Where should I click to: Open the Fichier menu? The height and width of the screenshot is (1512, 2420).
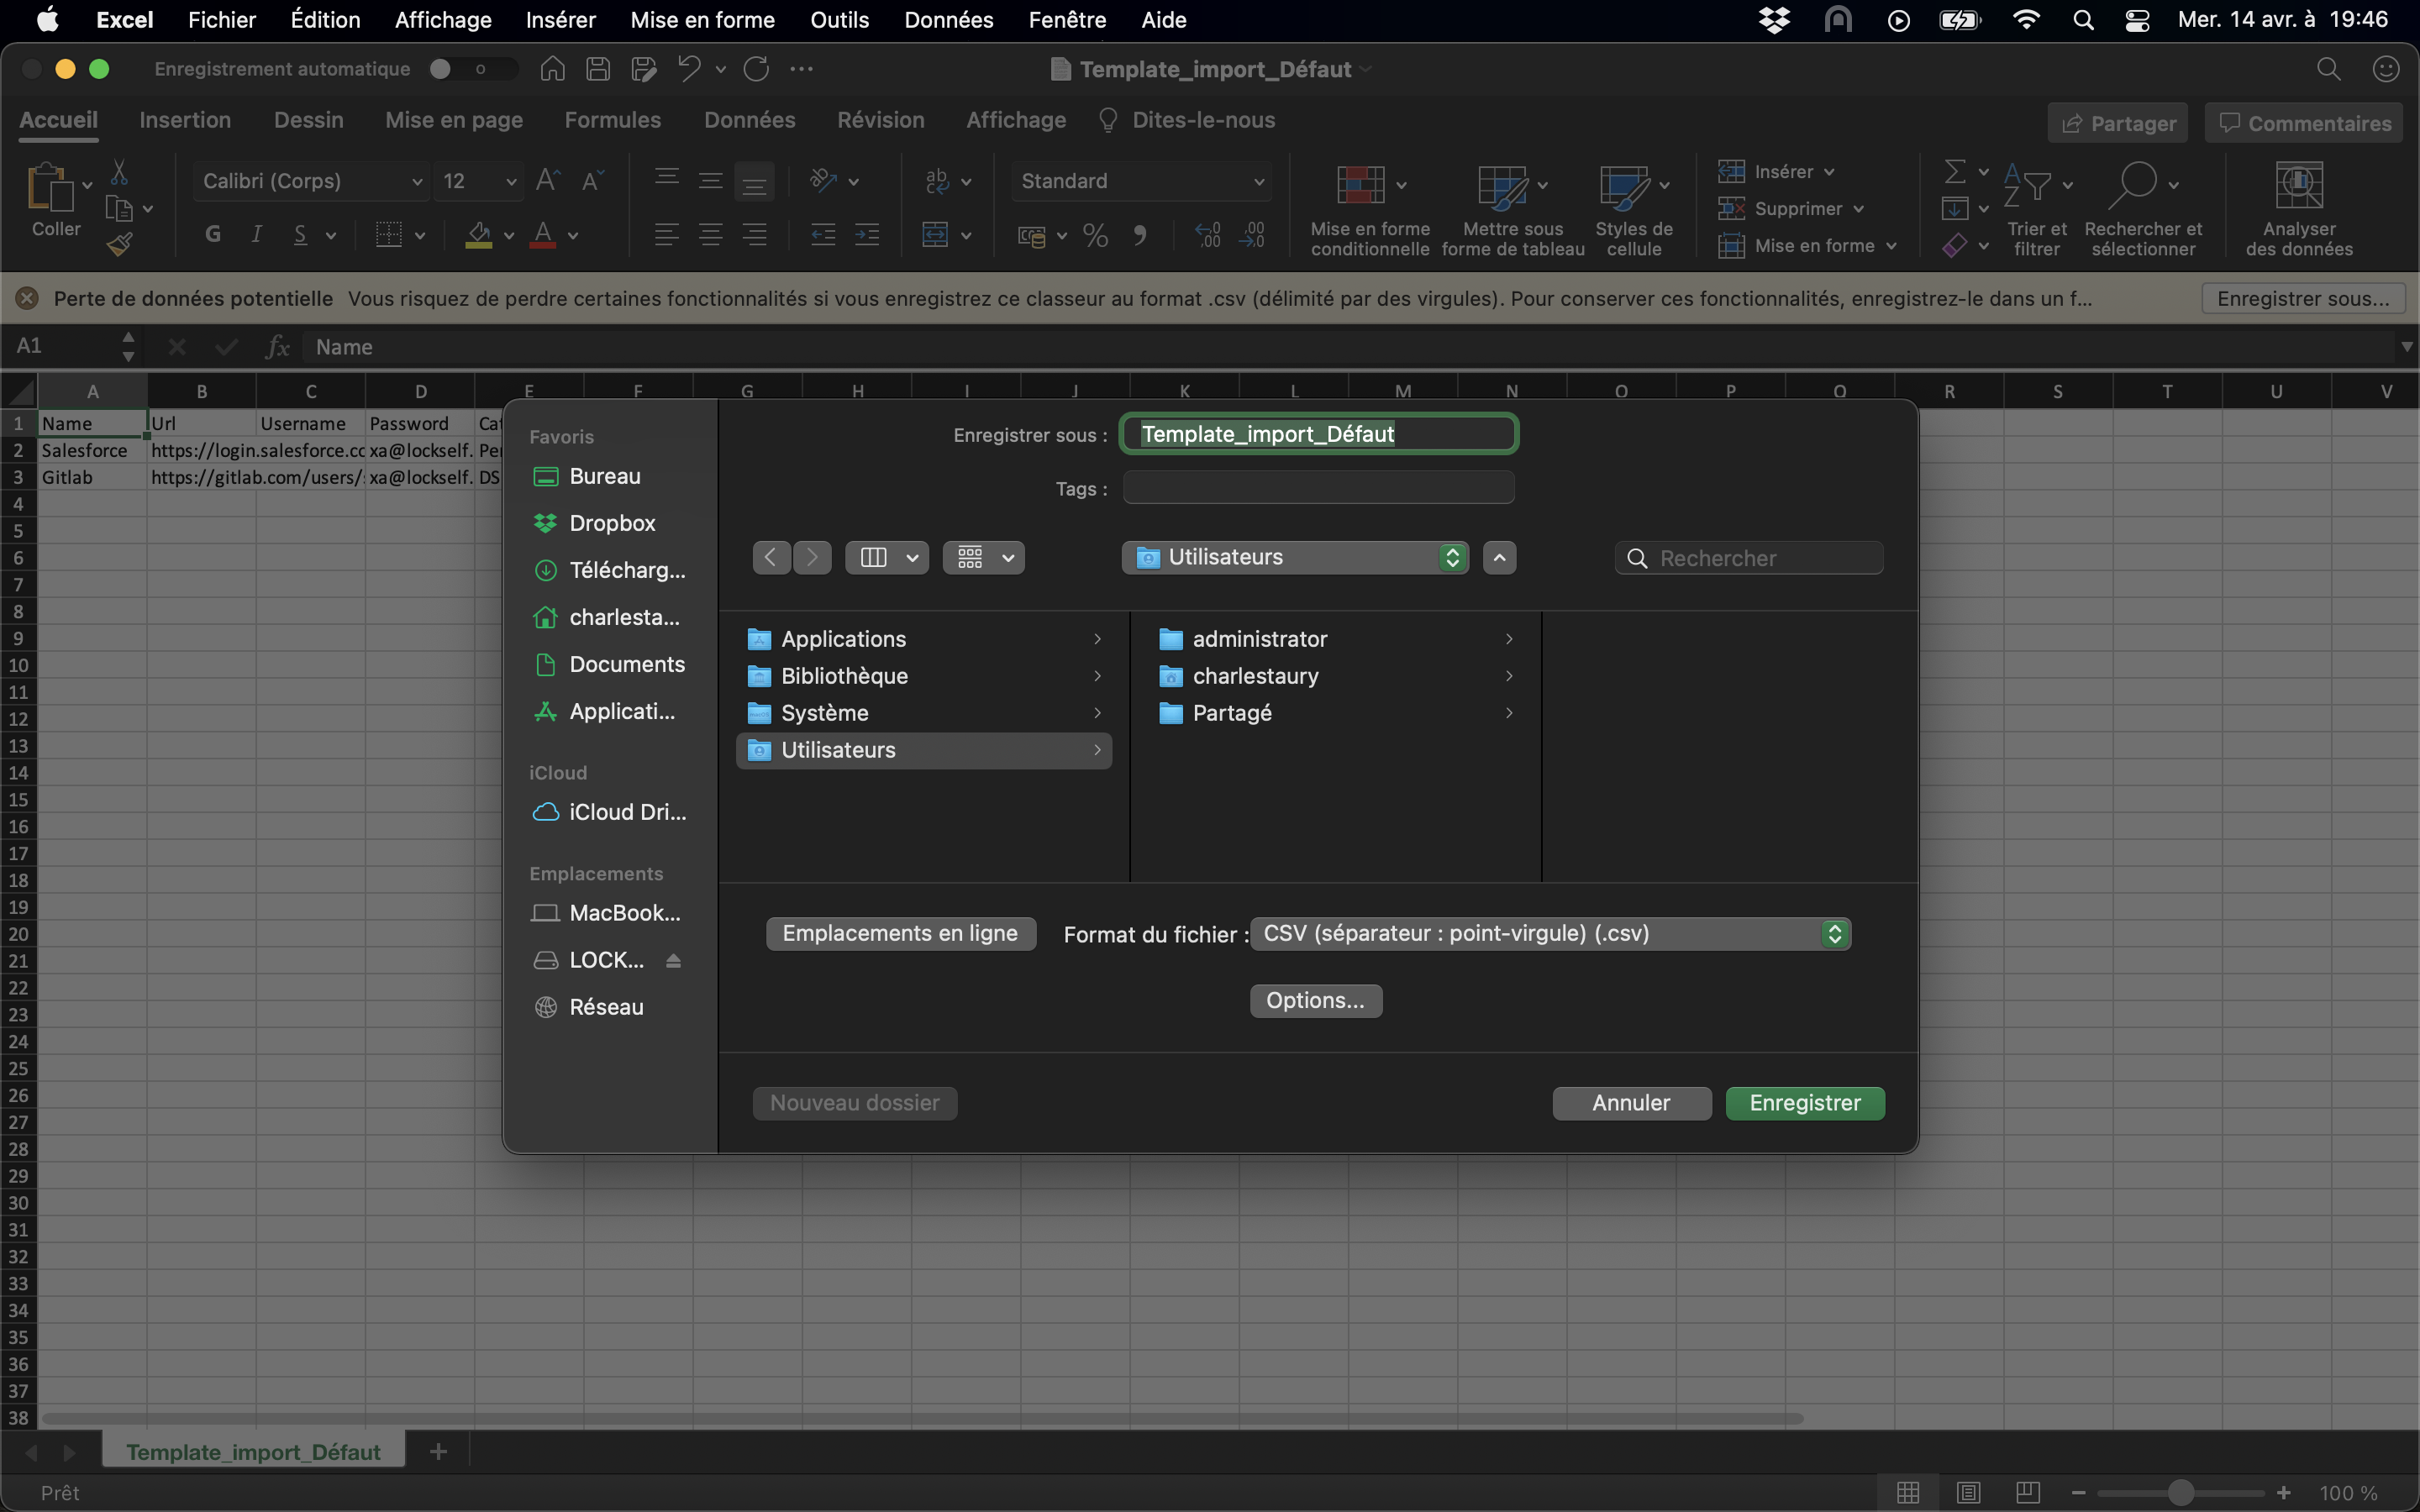coord(222,20)
